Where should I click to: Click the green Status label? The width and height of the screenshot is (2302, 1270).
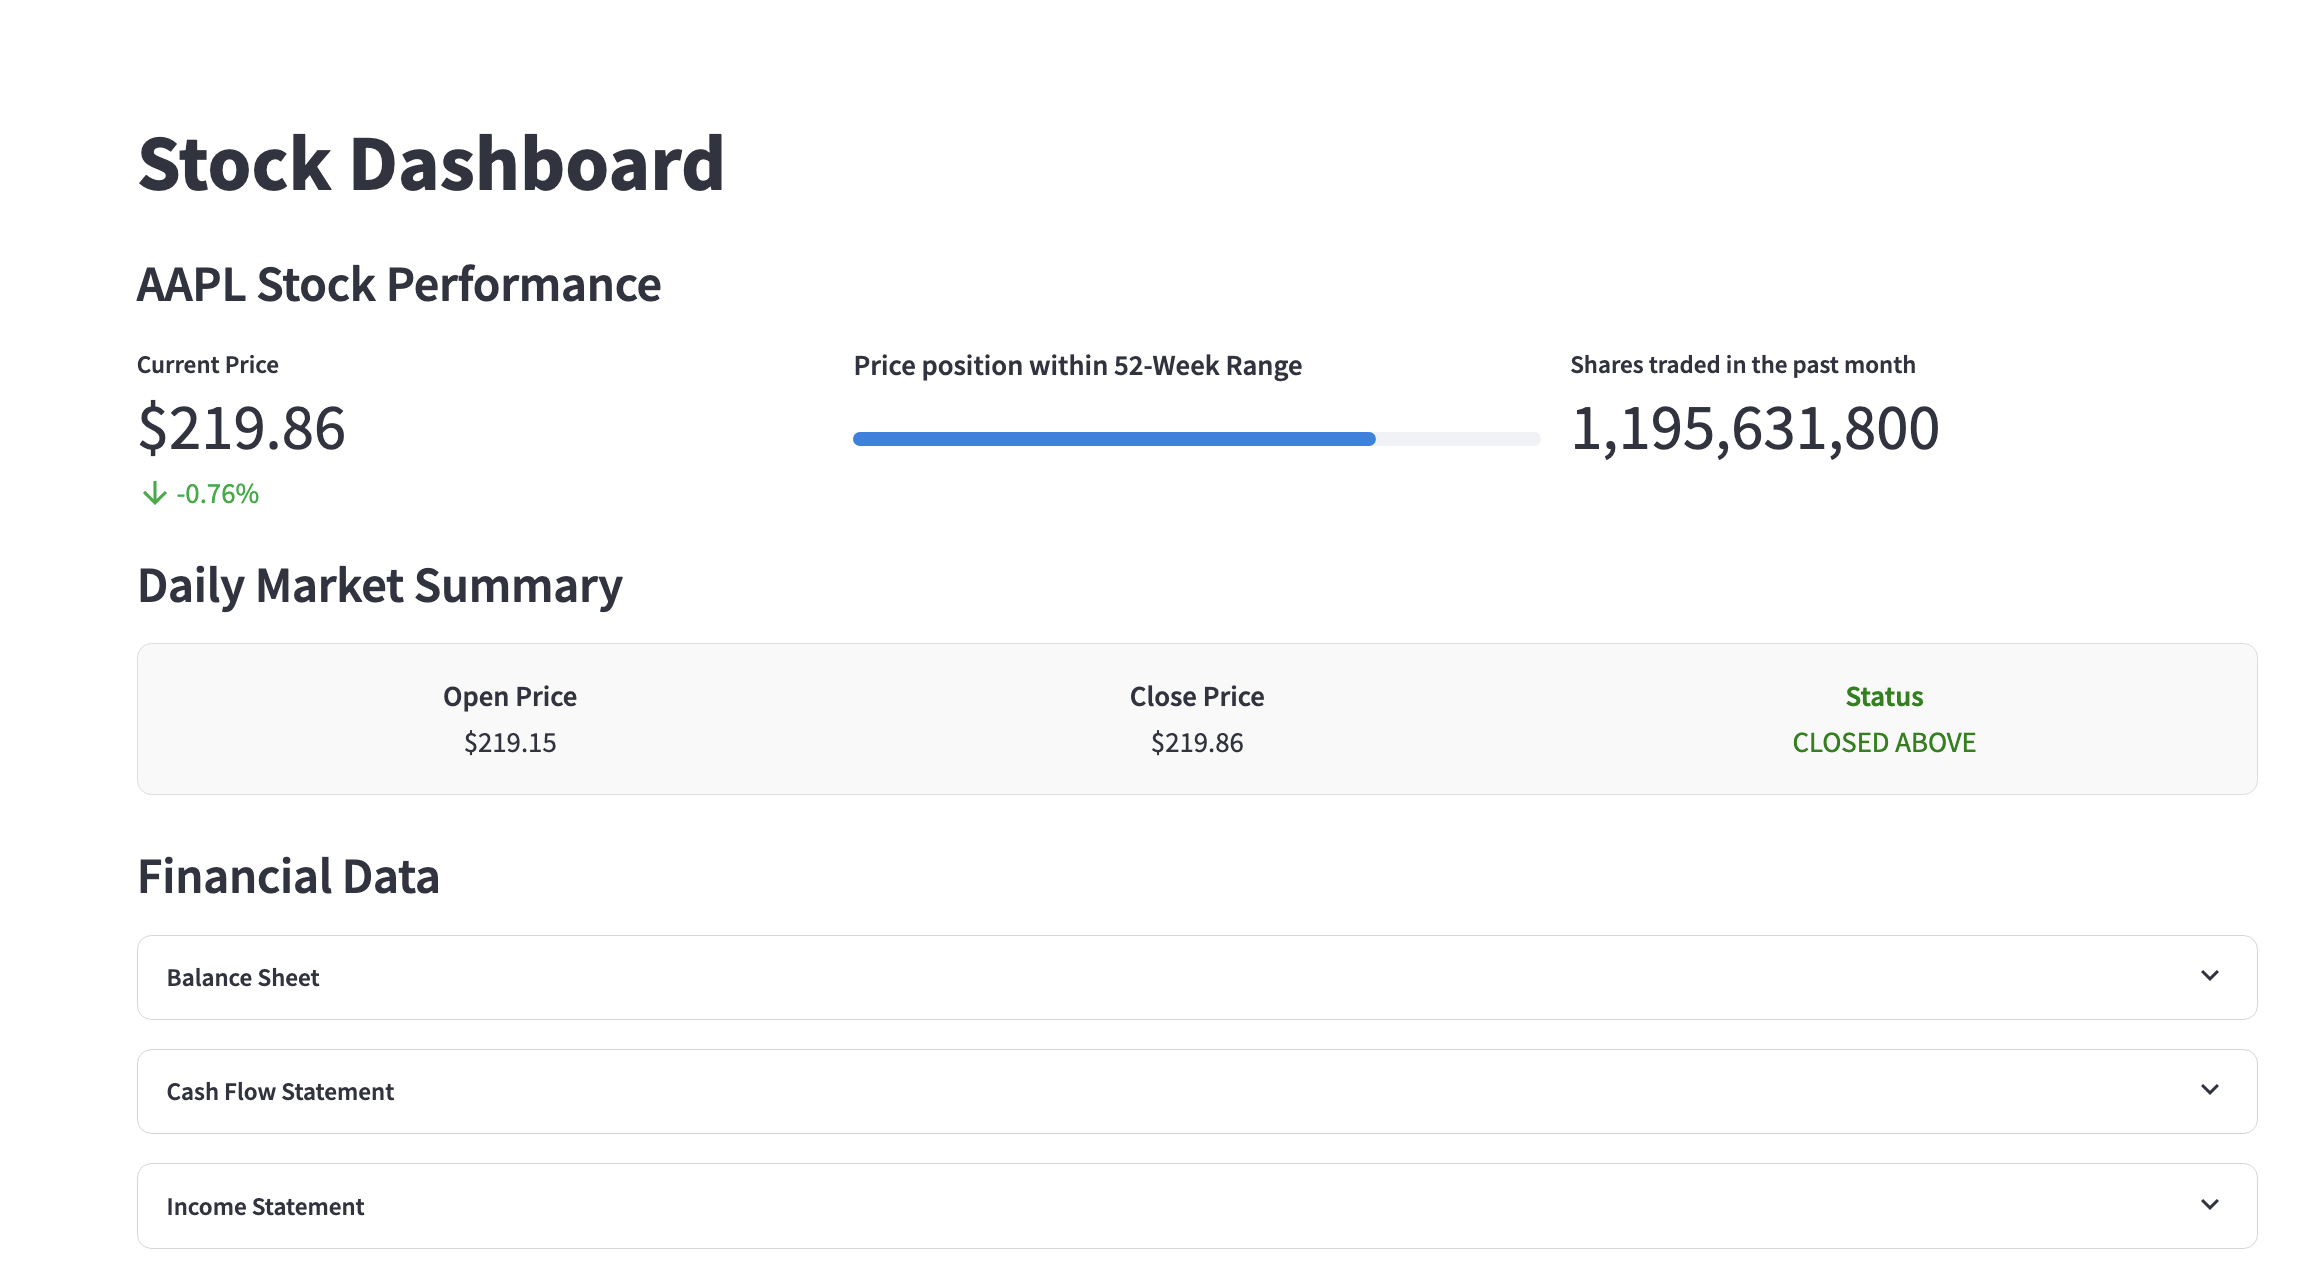tap(1883, 697)
